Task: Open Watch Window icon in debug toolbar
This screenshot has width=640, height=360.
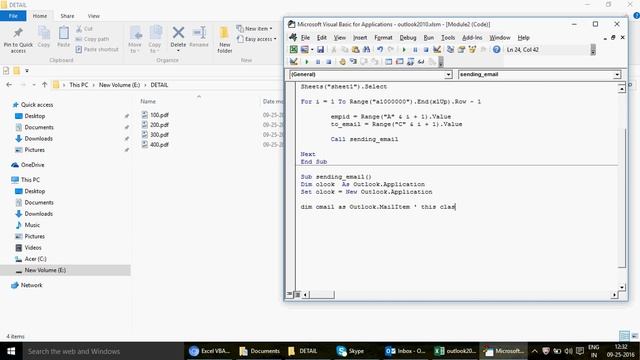Action: pos(410,62)
